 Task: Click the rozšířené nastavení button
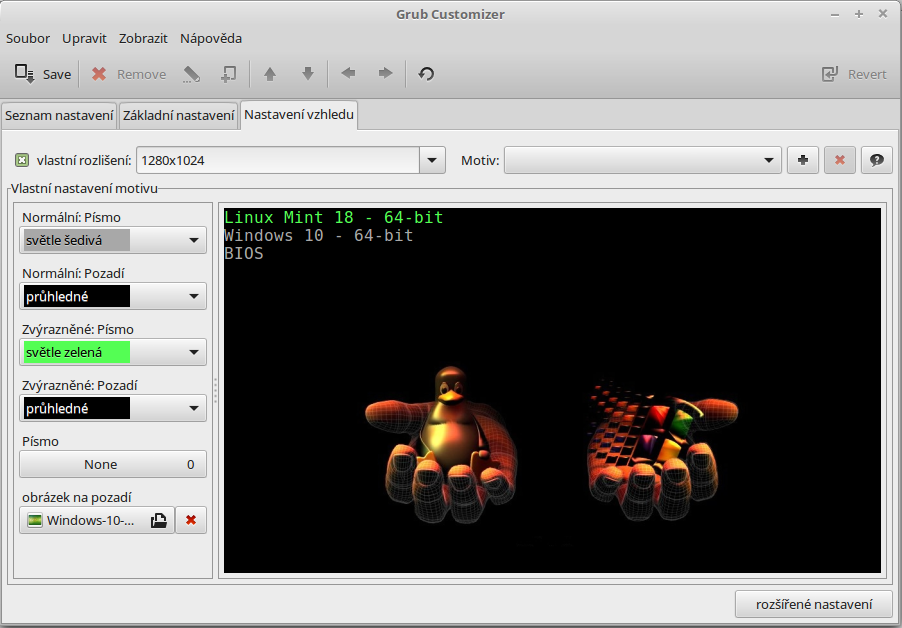(813, 604)
